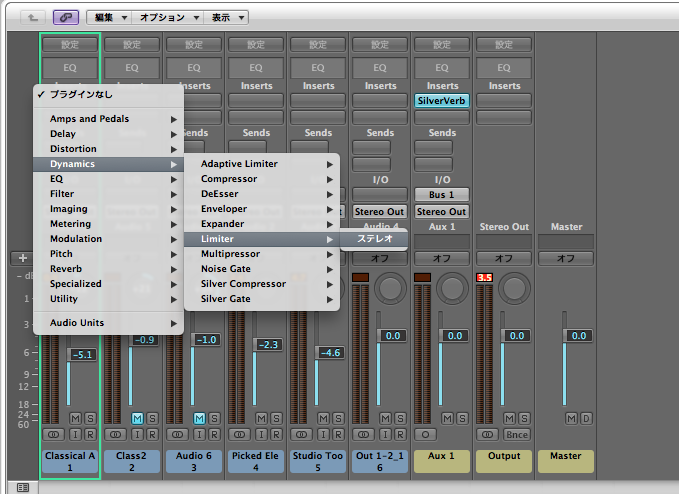Mute the Aux 1 channel
This screenshot has width=679, height=494.
click(447, 419)
